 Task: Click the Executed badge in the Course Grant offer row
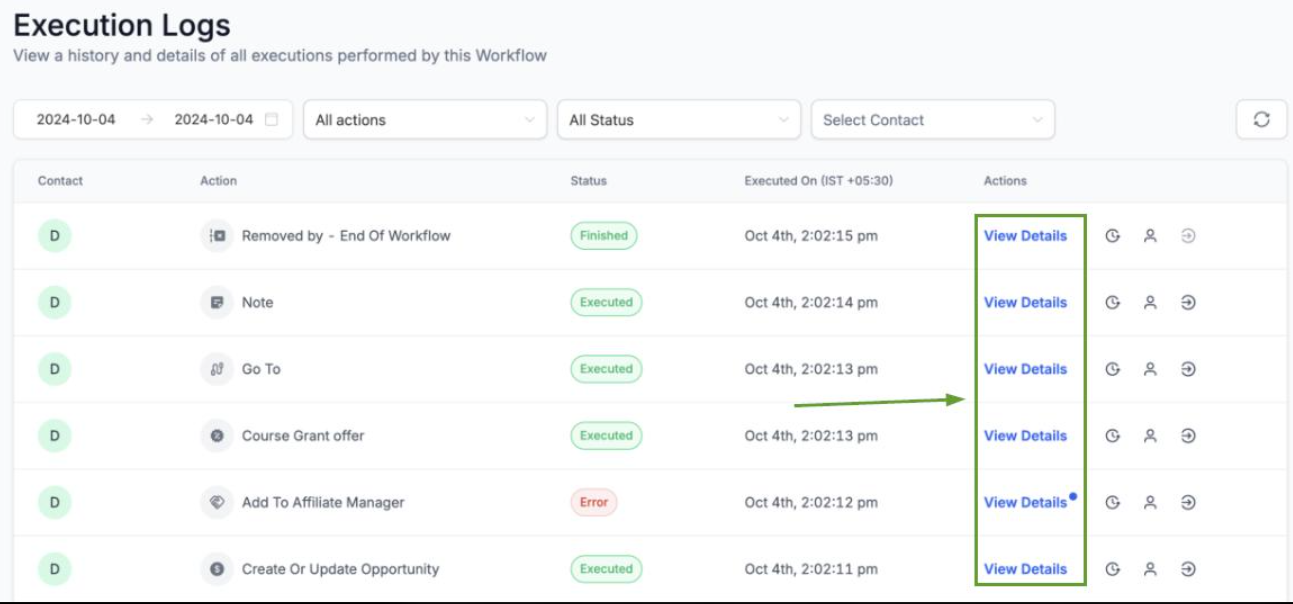[606, 436]
